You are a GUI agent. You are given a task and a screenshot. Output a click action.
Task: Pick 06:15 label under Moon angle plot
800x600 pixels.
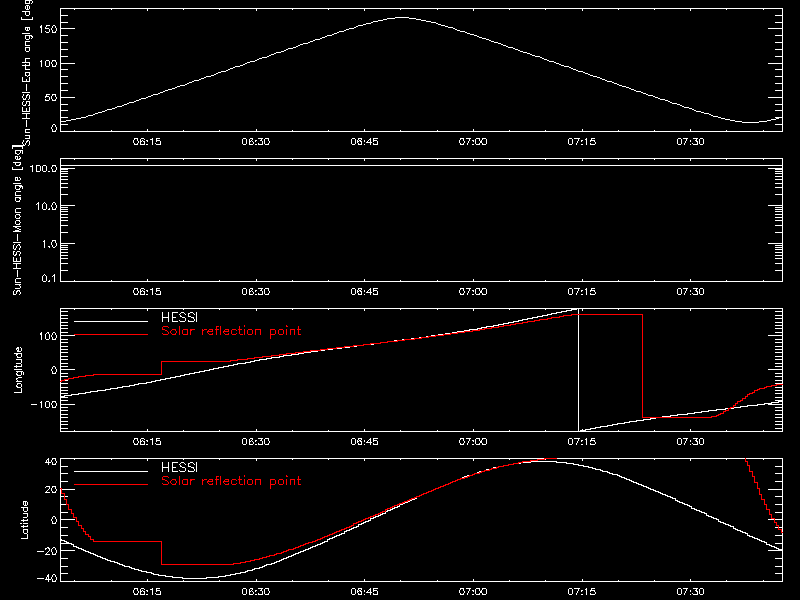coord(147,291)
